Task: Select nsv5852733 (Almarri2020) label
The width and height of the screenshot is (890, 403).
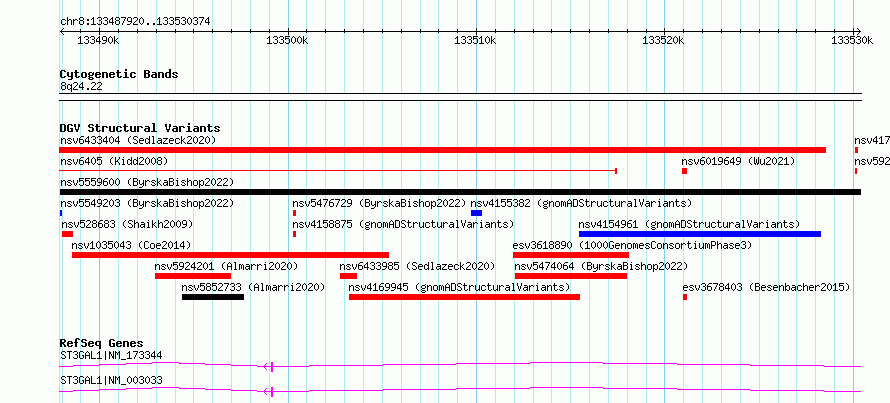Action: pyautogui.click(x=253, y=287)
